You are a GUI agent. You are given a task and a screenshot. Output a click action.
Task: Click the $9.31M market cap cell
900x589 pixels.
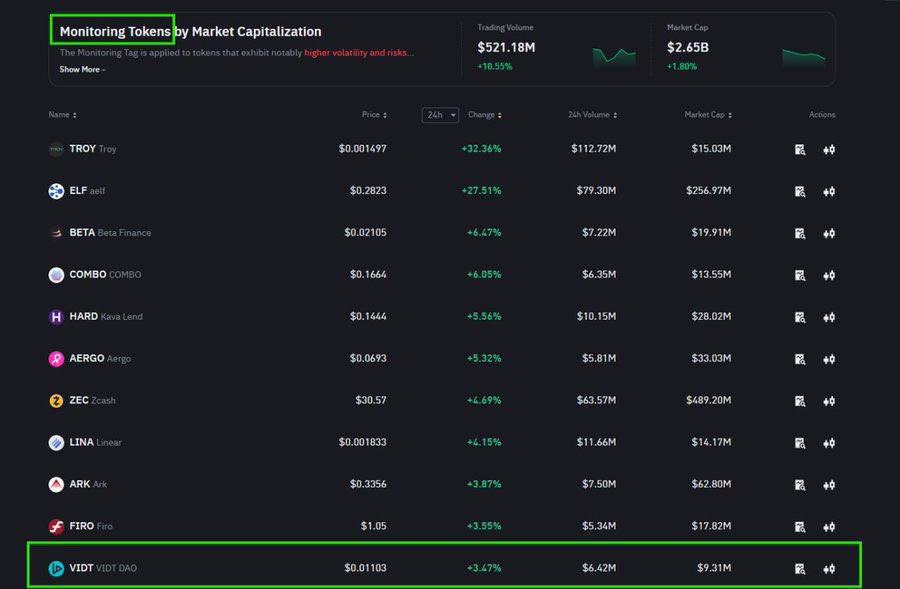tap(714, 568)
